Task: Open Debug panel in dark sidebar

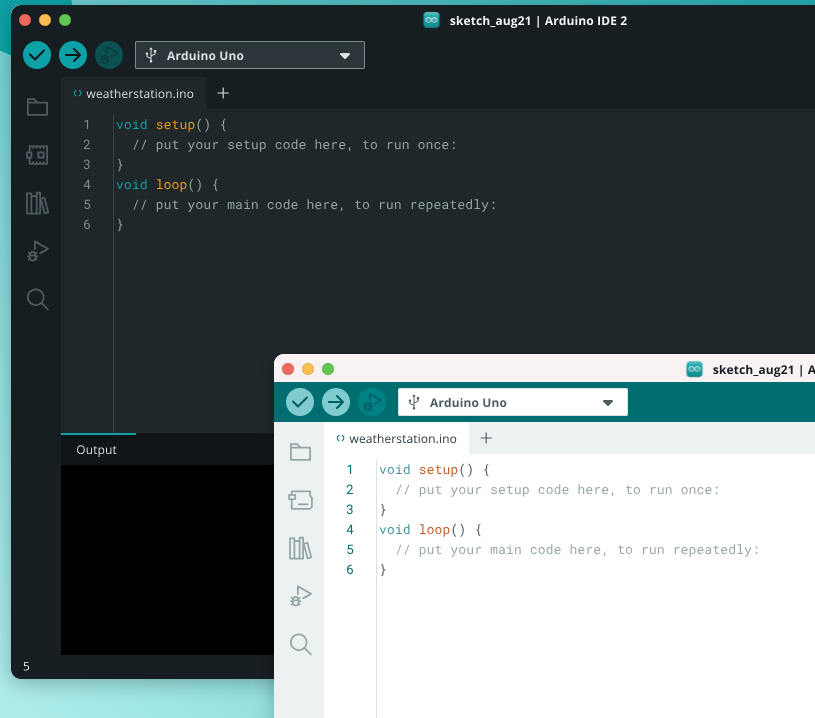Action: (37, 251)
